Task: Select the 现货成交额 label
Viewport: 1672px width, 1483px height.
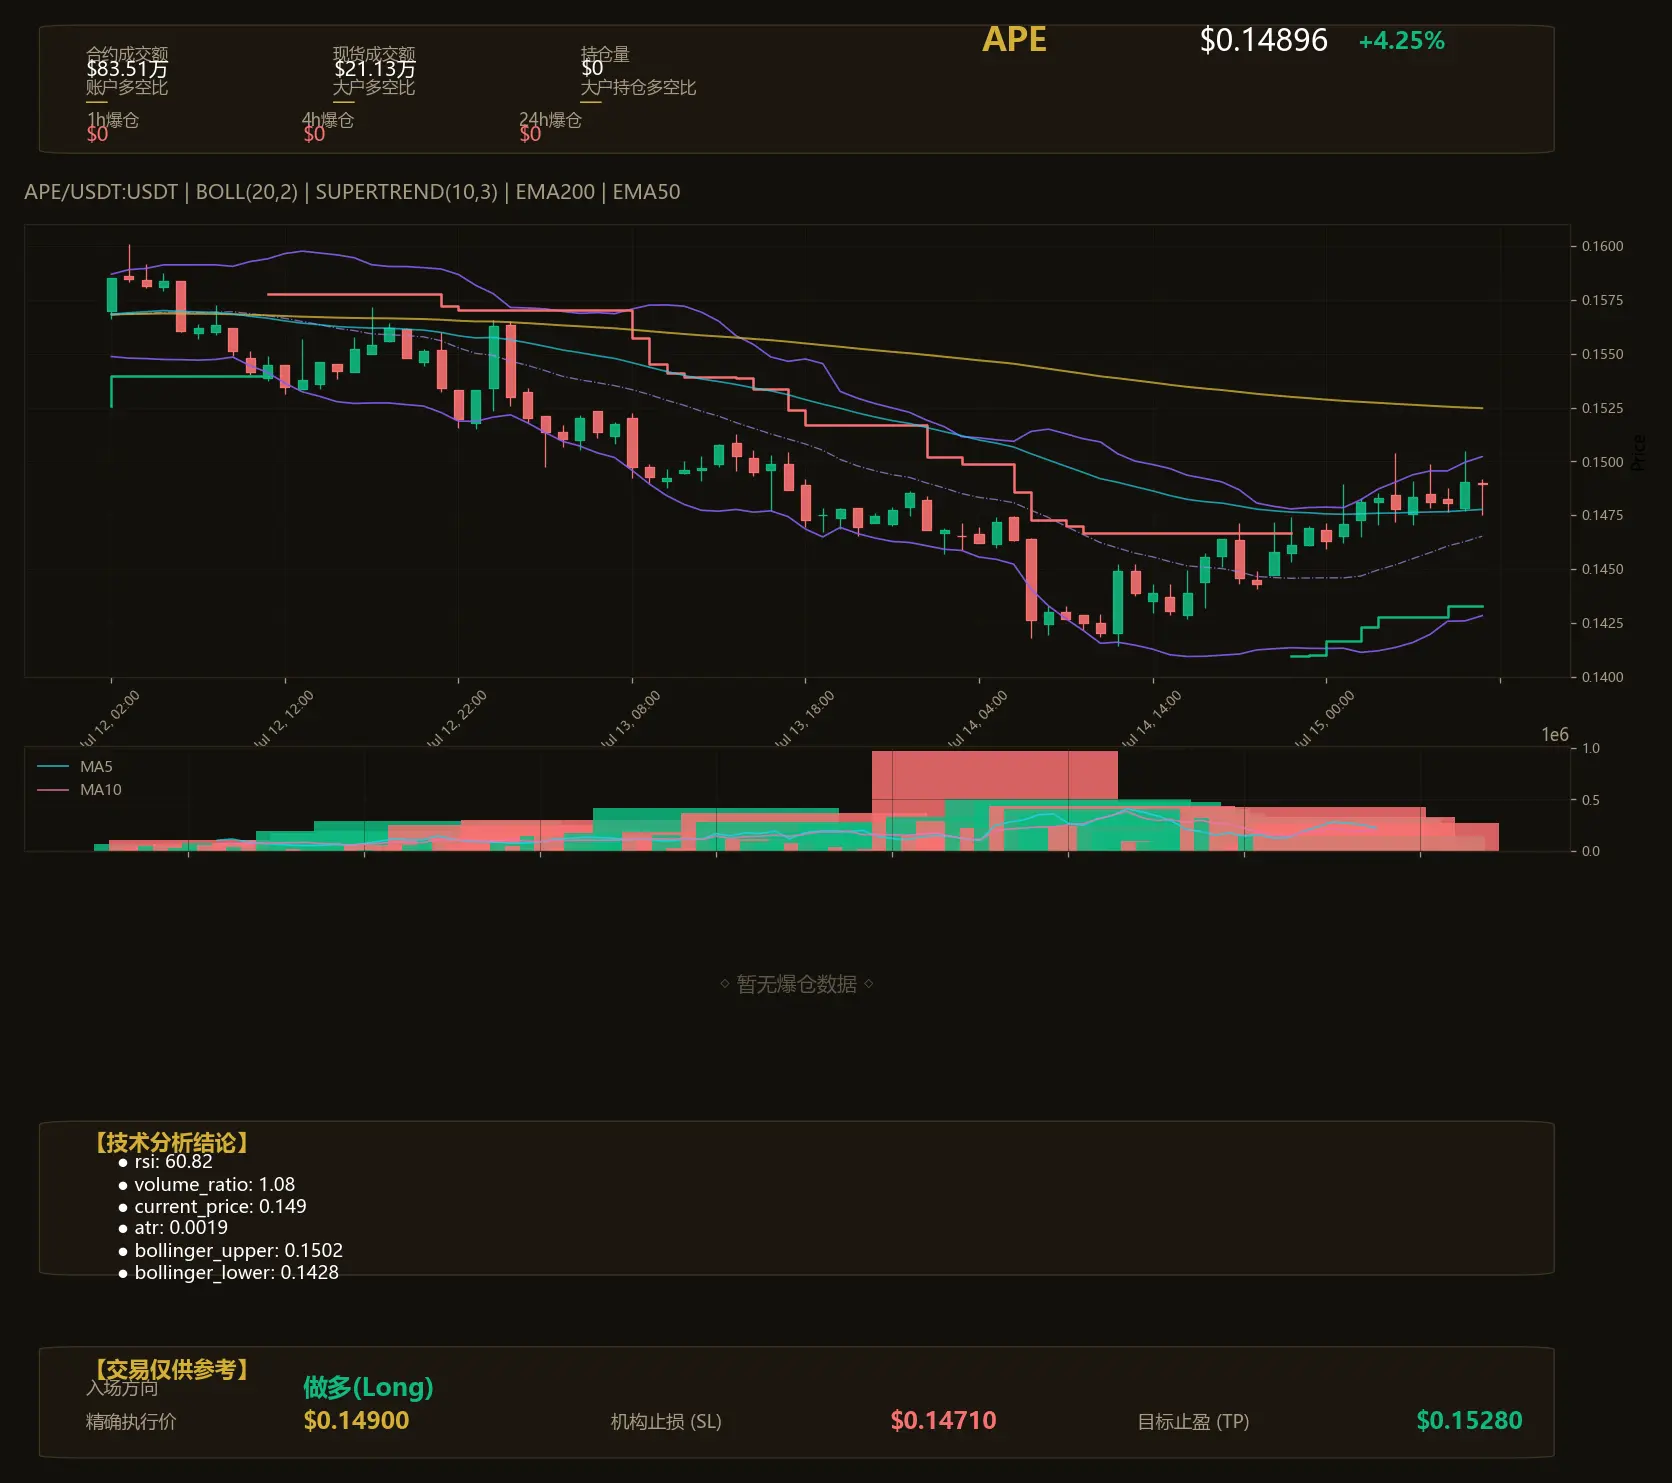Action: [374, 54]
